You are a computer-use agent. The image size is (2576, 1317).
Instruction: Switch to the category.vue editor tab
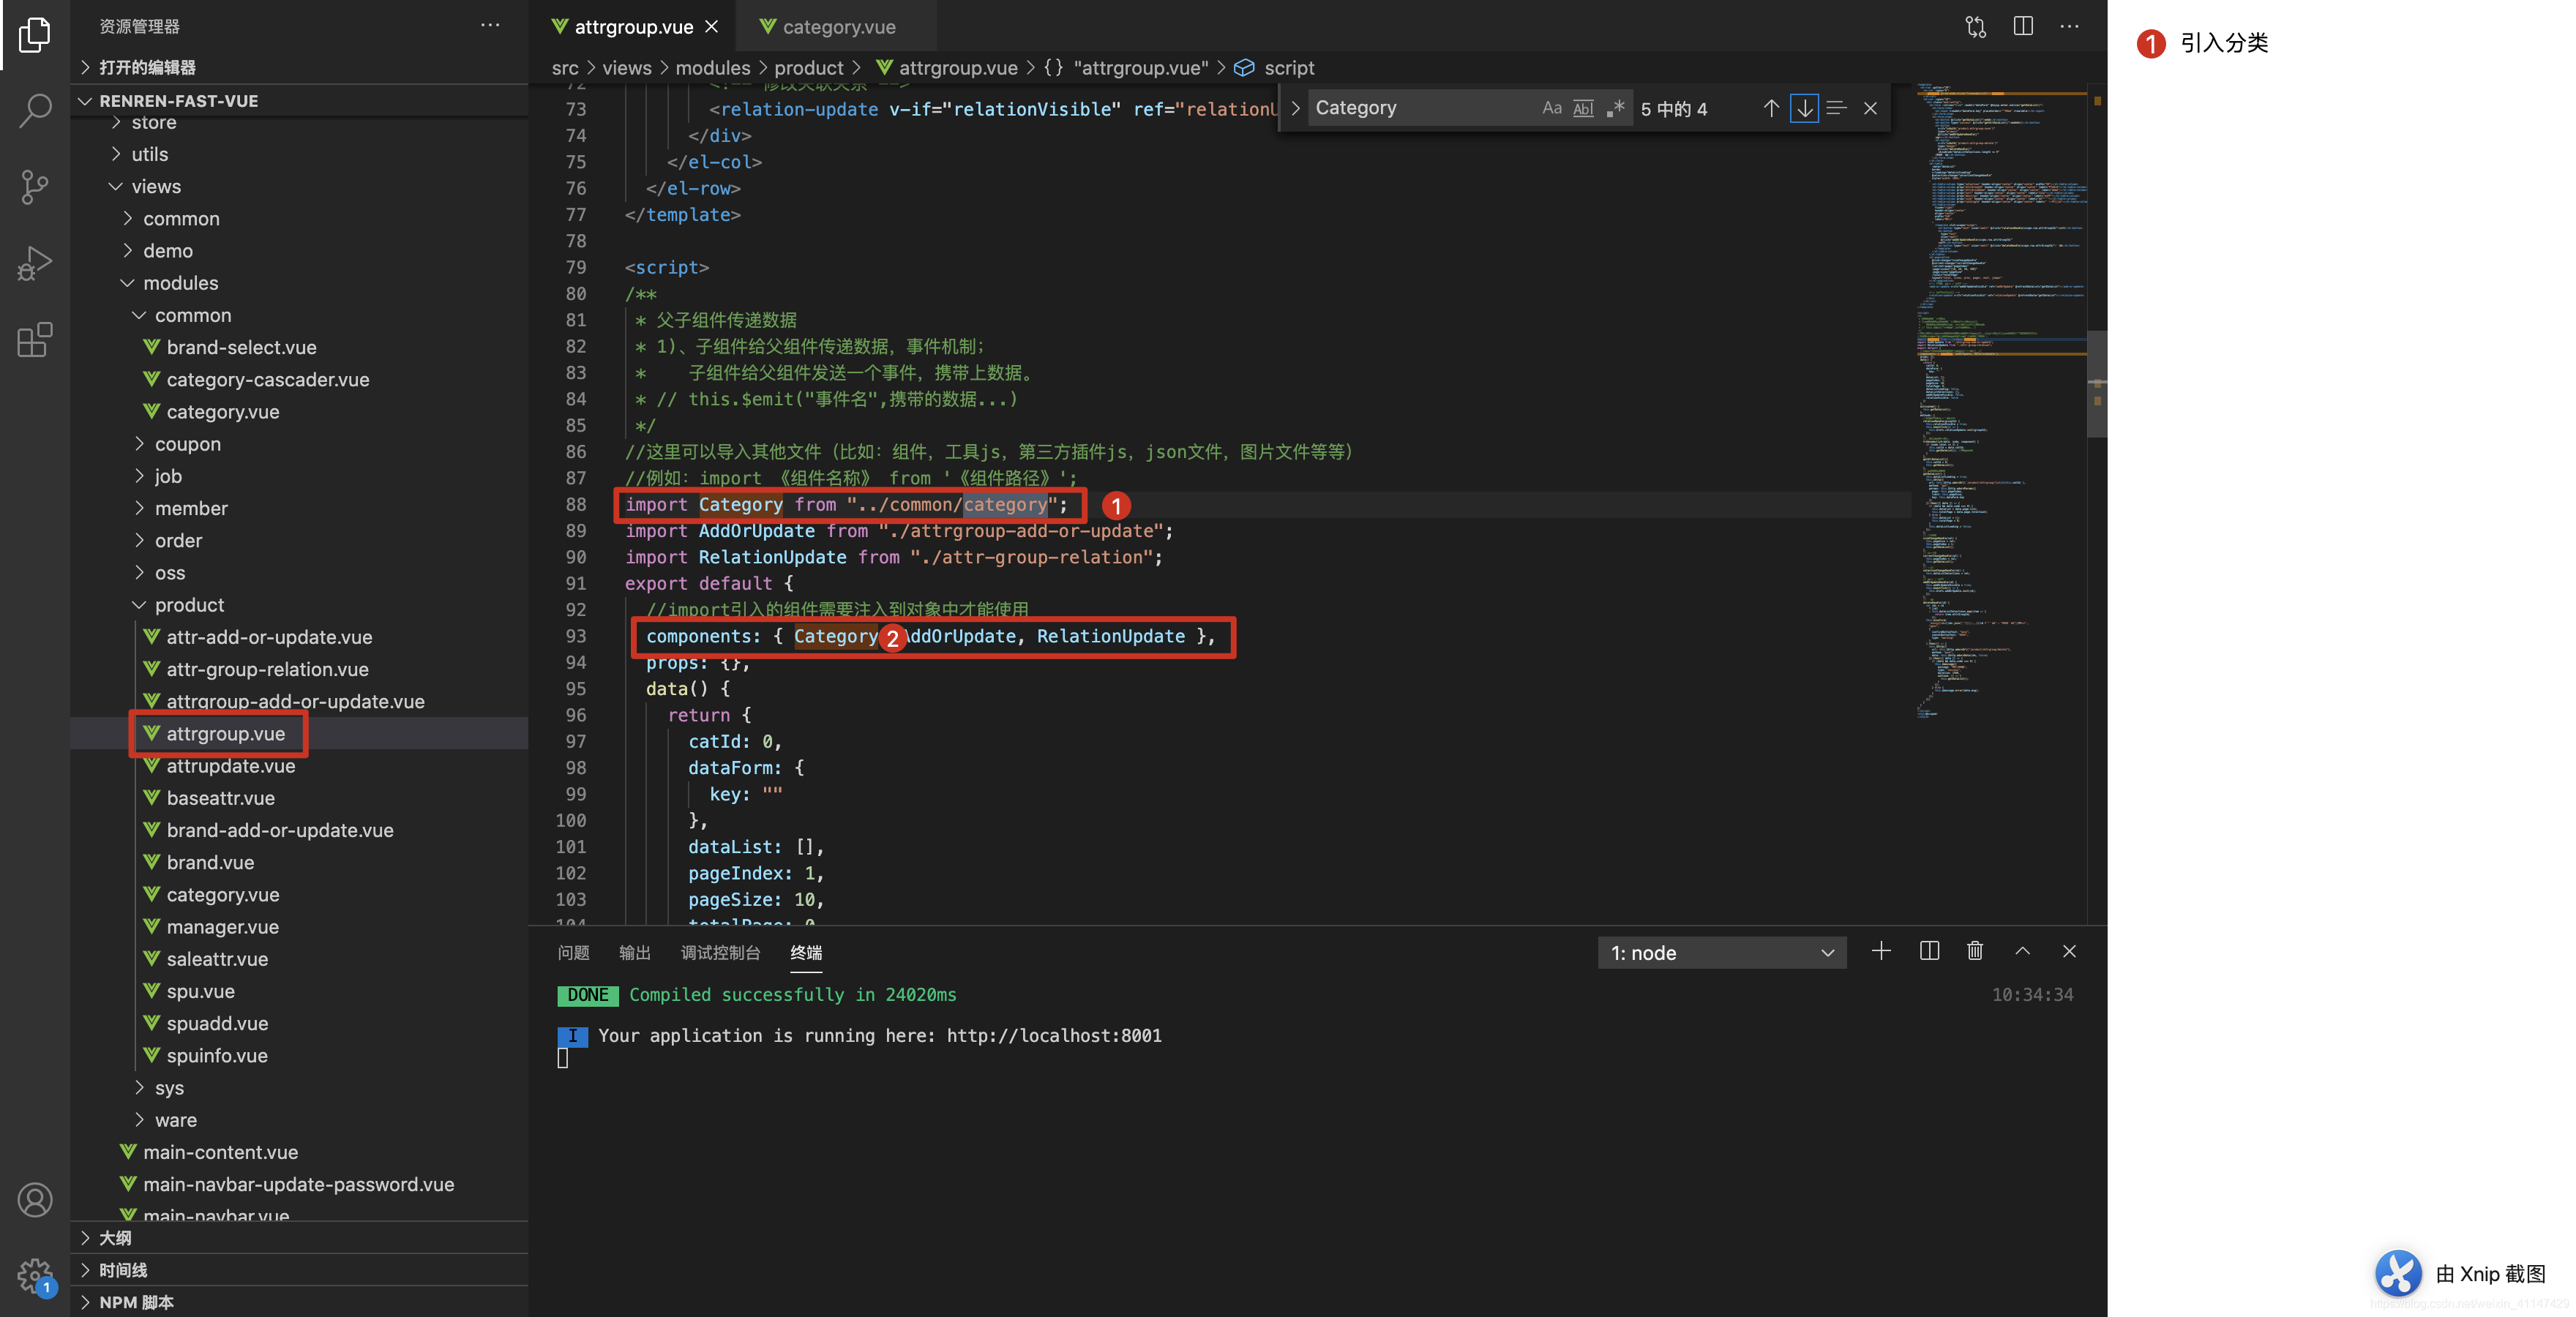pos(838,27)
